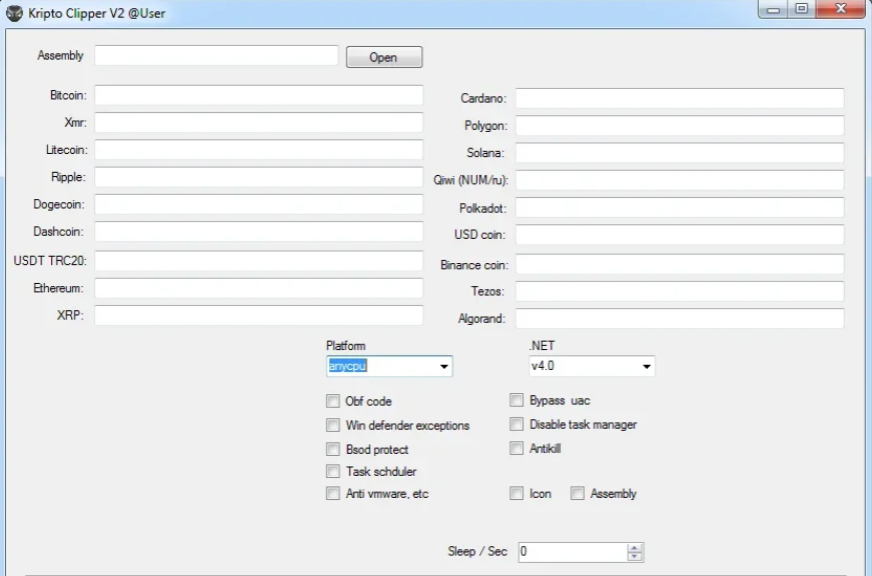Focus the USDT TRC20 field
Image resolution: width=872 pixels, height=576 pixels.
pos(258,261)
